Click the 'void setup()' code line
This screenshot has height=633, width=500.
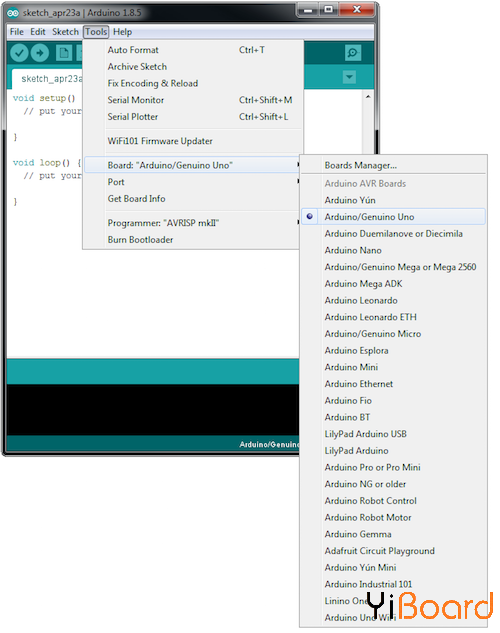(44, 98)
